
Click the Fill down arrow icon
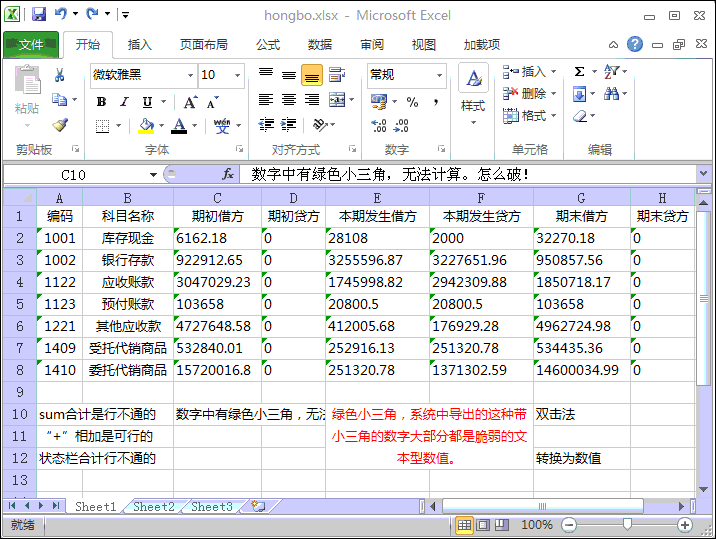(579, 94)
